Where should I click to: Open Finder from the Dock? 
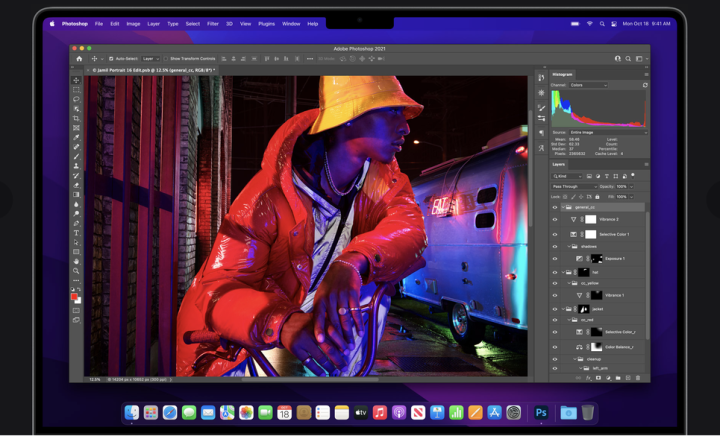(x=132, y=412)
